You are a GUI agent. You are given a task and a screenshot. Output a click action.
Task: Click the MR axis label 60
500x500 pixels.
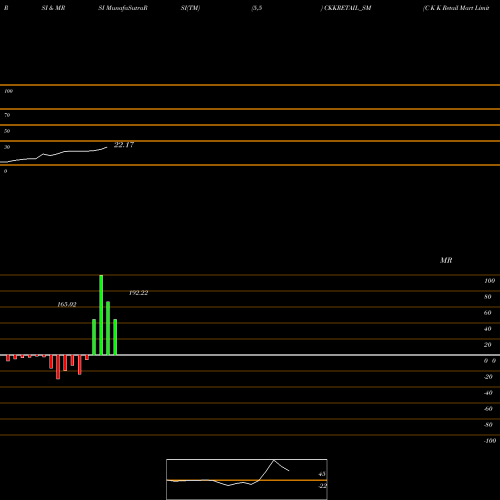pos(488,313)
